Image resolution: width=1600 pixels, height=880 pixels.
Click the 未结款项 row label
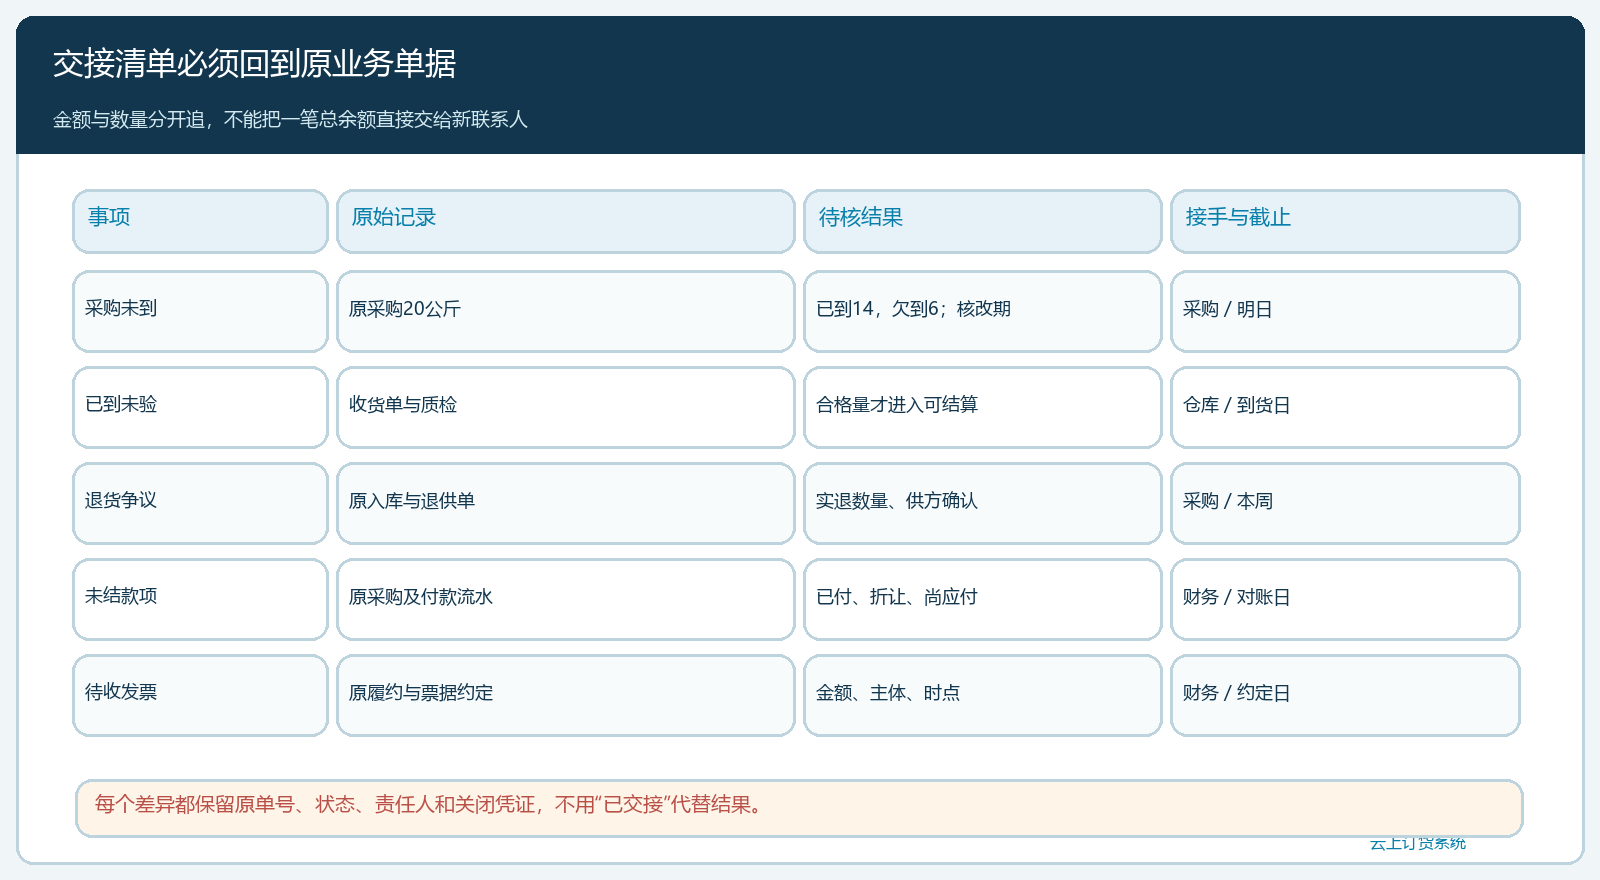[200, 599]
